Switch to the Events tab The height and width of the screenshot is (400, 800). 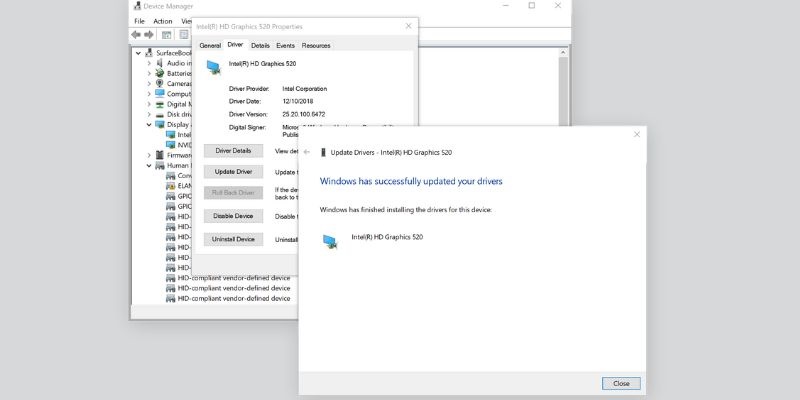click(x=285, y=45)
